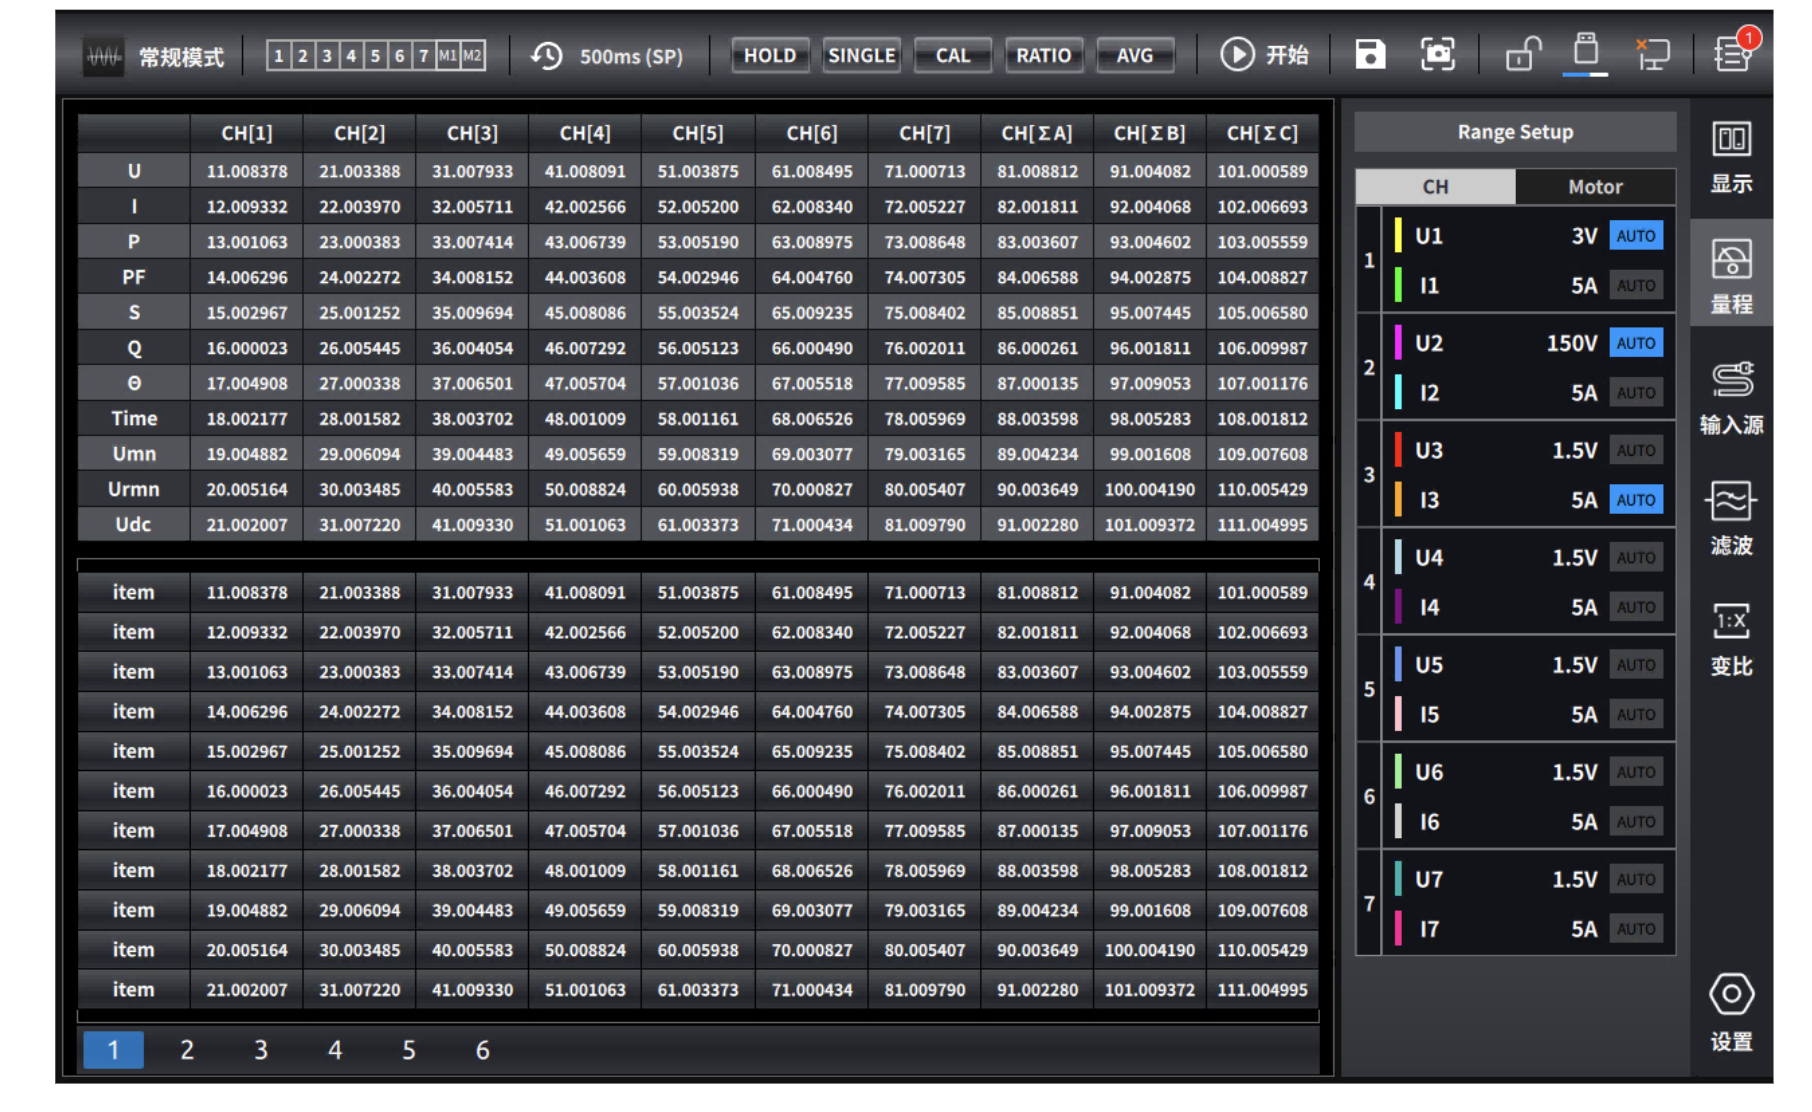Open the 滤波 filter panel
1812x1112 pixels.
click(1731, 517)
